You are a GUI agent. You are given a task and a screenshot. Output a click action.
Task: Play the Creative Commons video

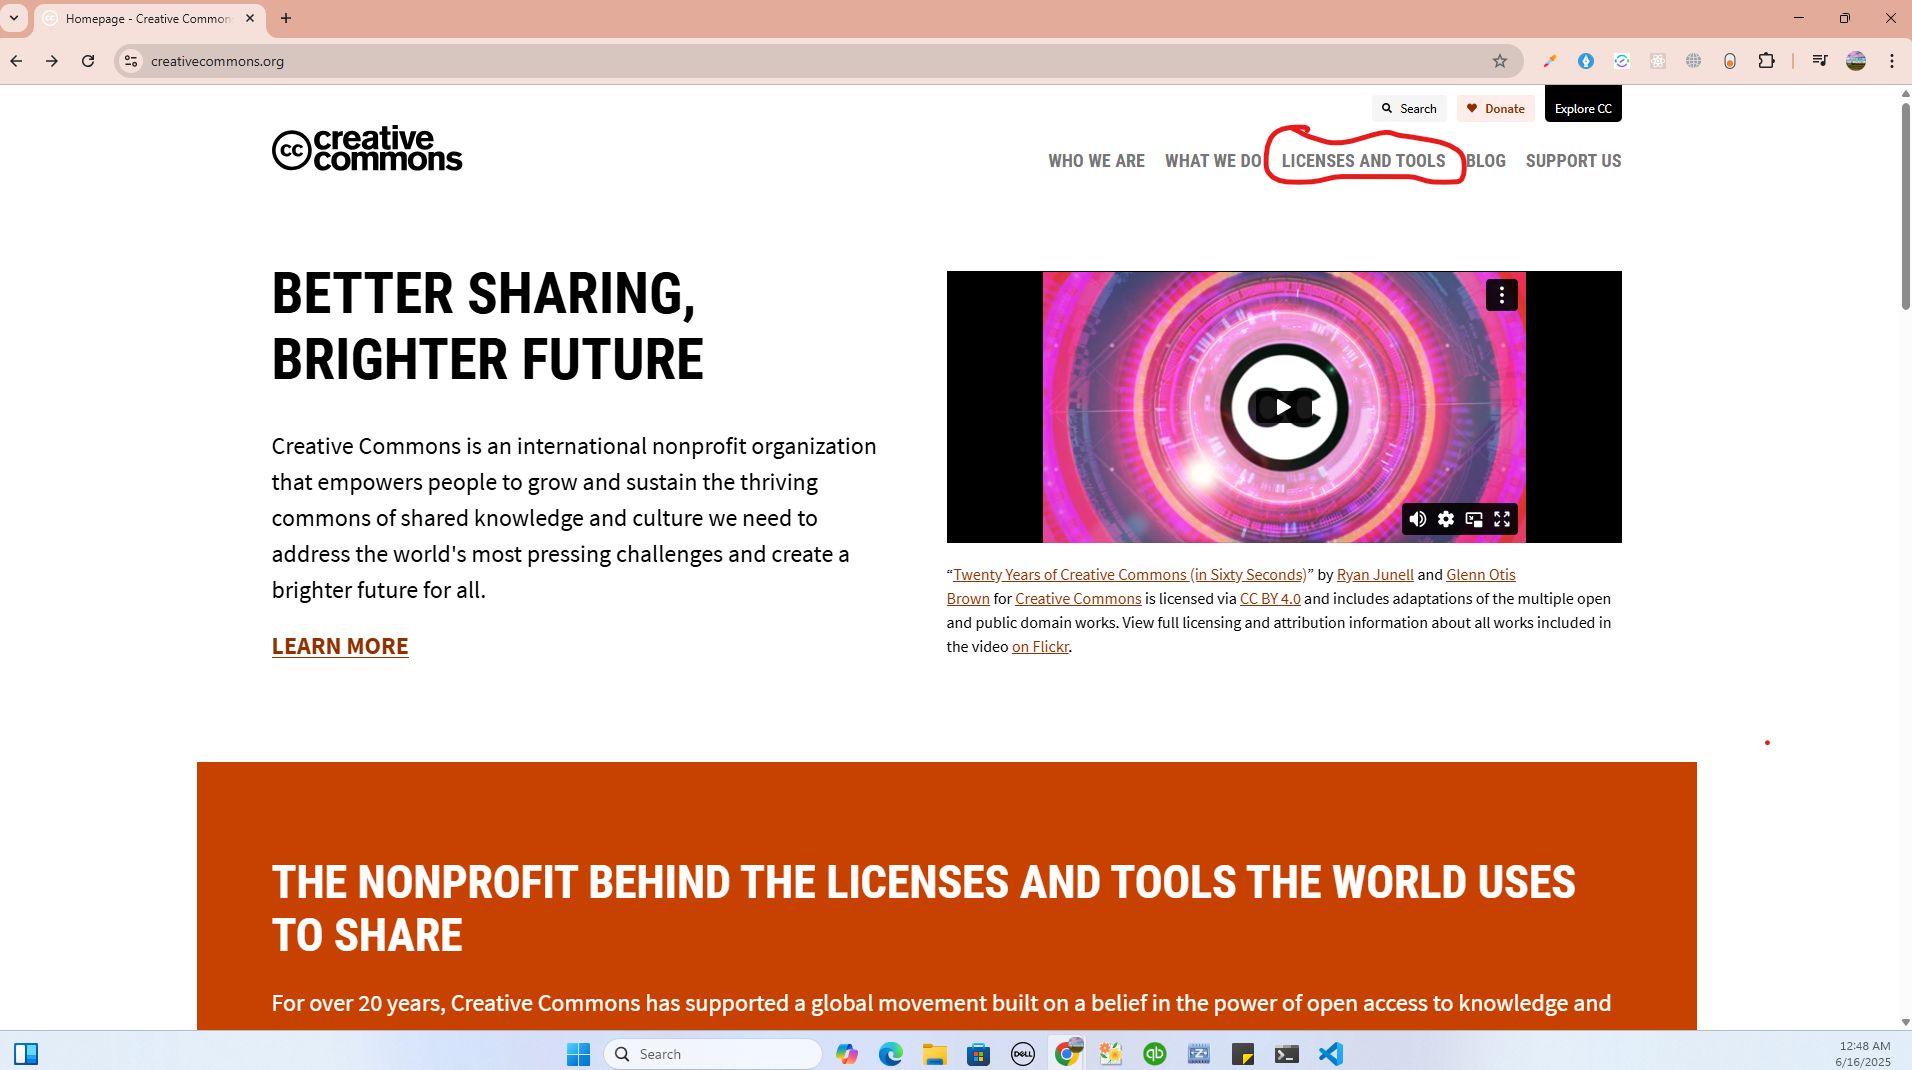pos(1284,407)
